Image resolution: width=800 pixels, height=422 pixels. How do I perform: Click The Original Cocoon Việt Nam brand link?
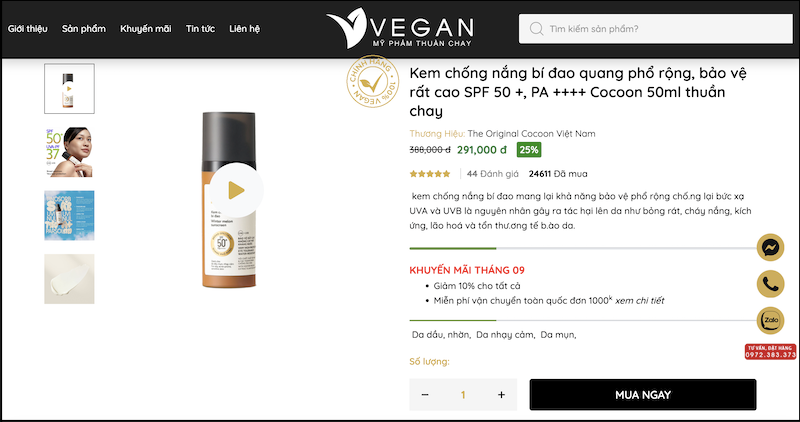point(531,134)
